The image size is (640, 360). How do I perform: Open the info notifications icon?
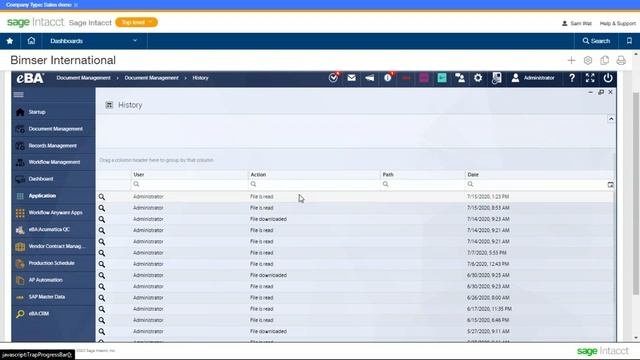click(388, 78)
